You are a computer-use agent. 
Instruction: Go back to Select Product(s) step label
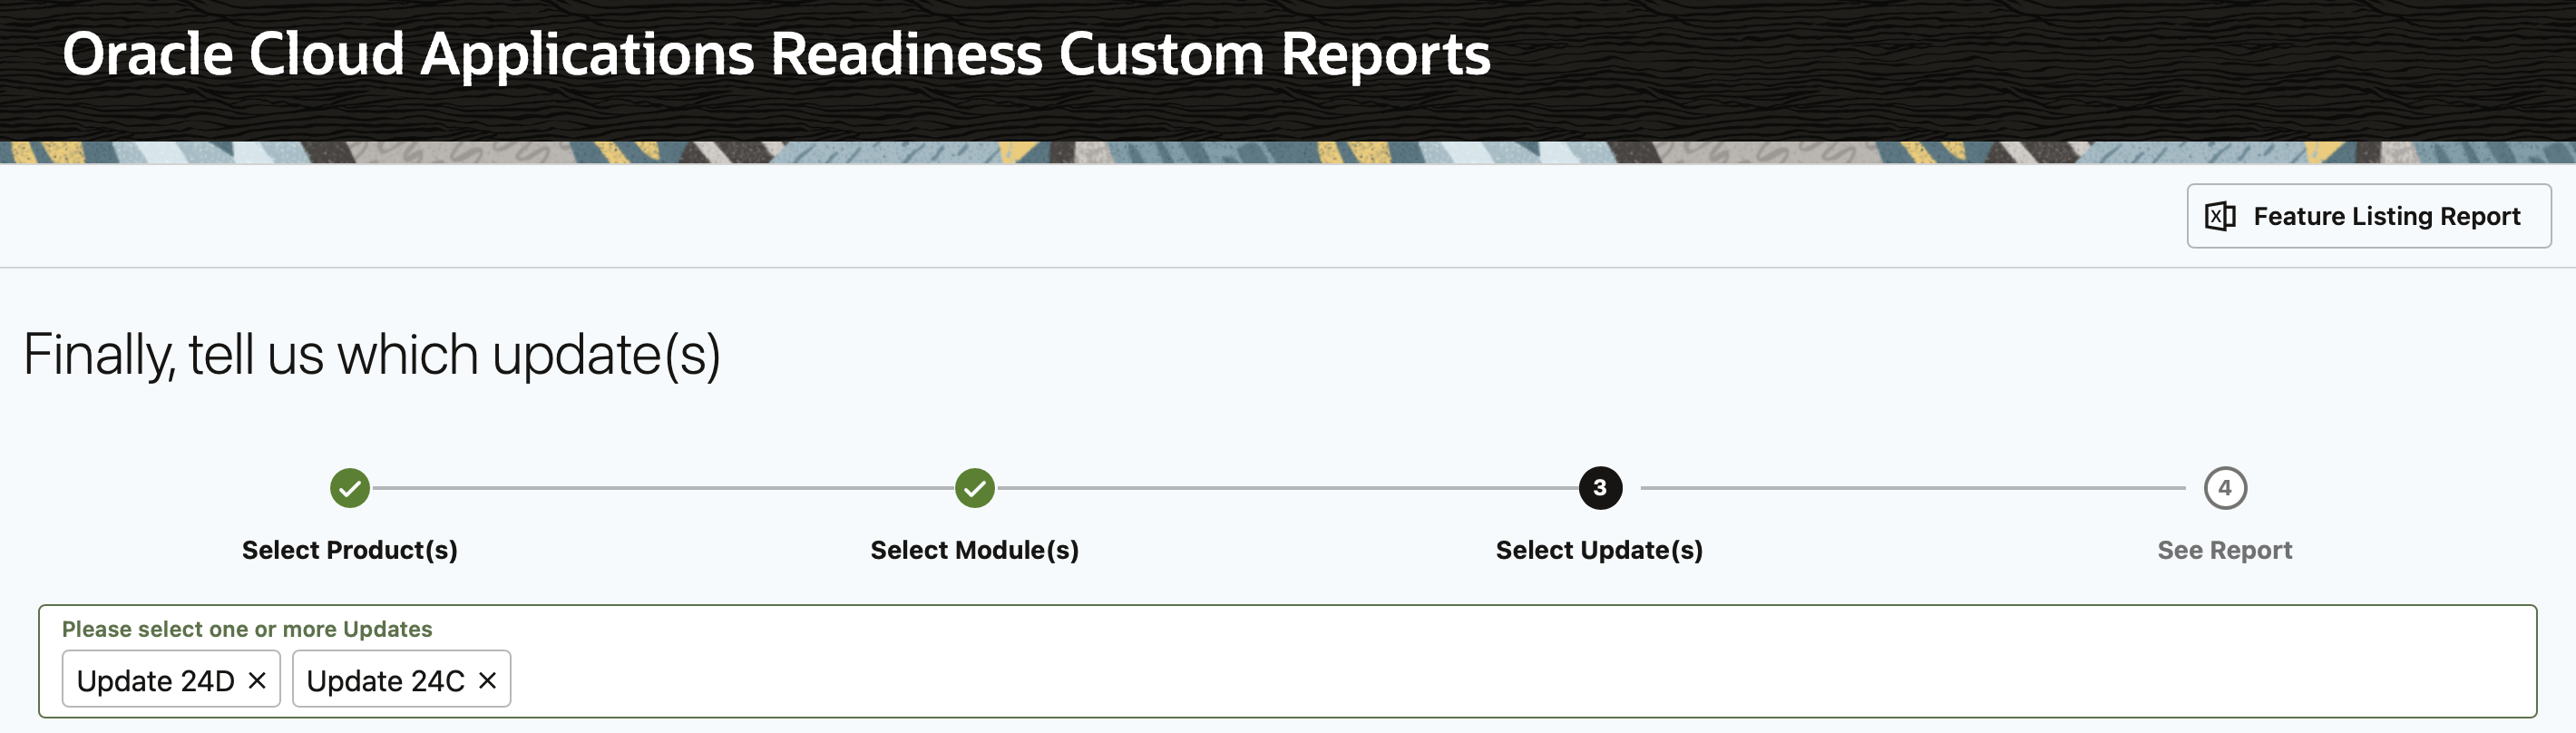point(350,550)
